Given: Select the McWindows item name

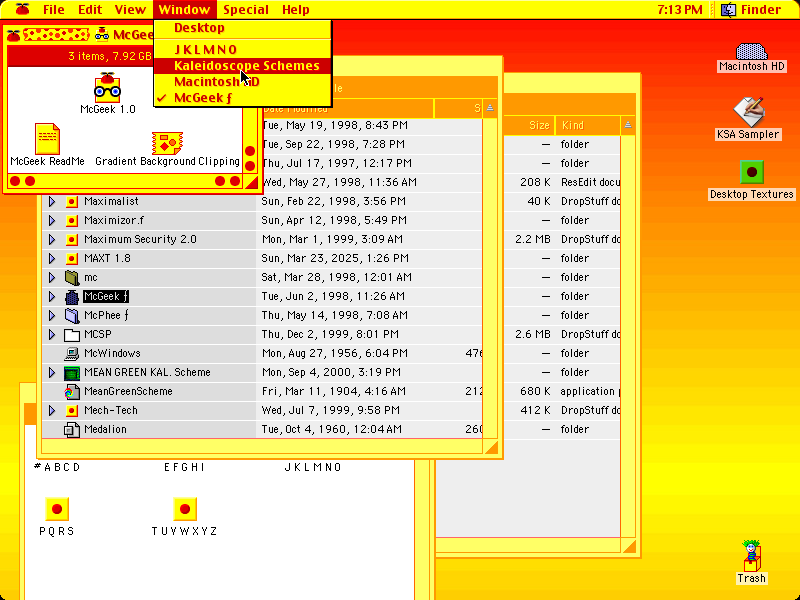Looking at the screenshot, I should coord(112,354).
